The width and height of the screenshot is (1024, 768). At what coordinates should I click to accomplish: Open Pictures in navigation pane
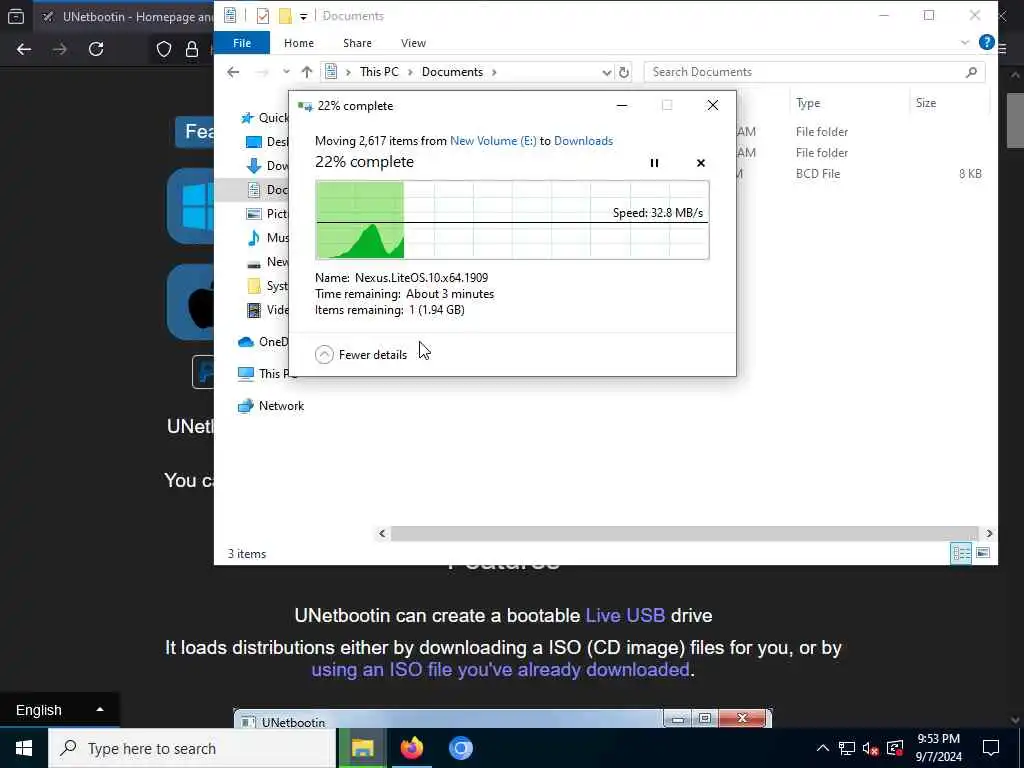[x=267, y=214]
